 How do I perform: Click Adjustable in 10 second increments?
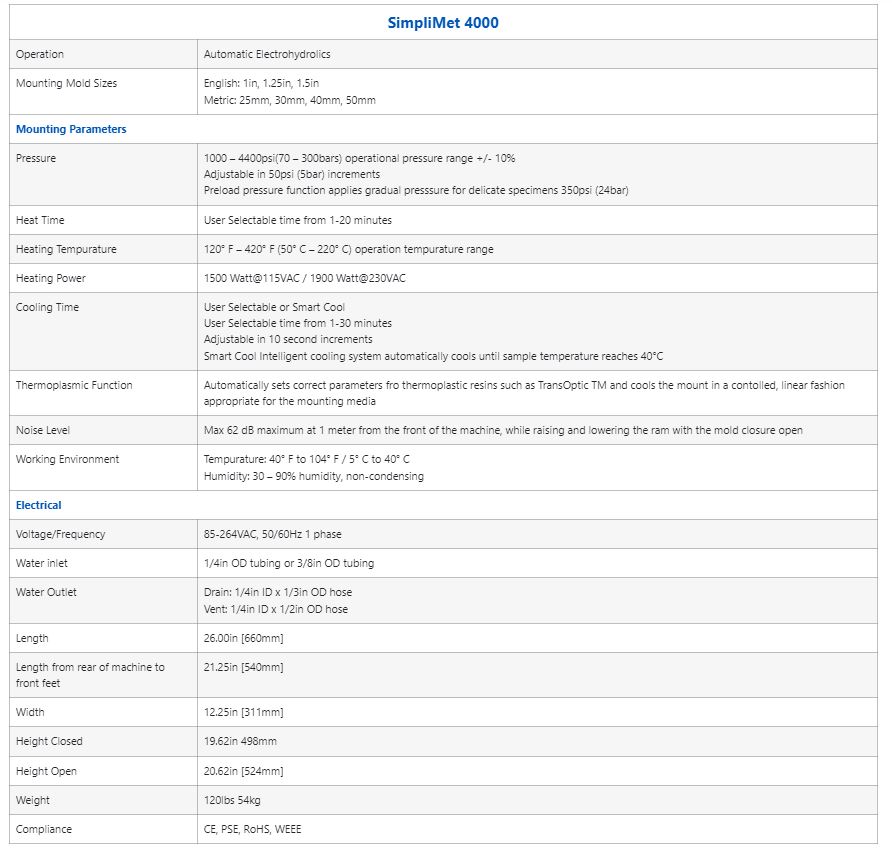[288, 339]
